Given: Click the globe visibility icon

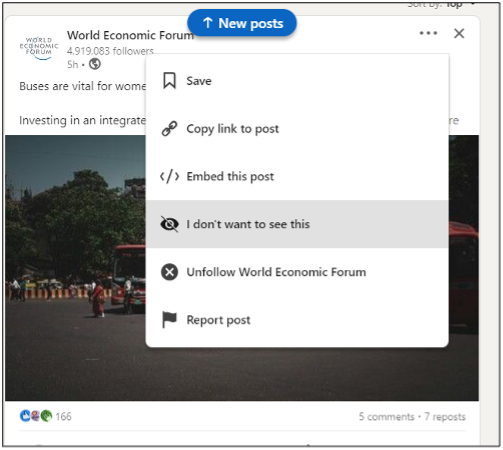Looking at the screenshot, I should tap(95, 64).
